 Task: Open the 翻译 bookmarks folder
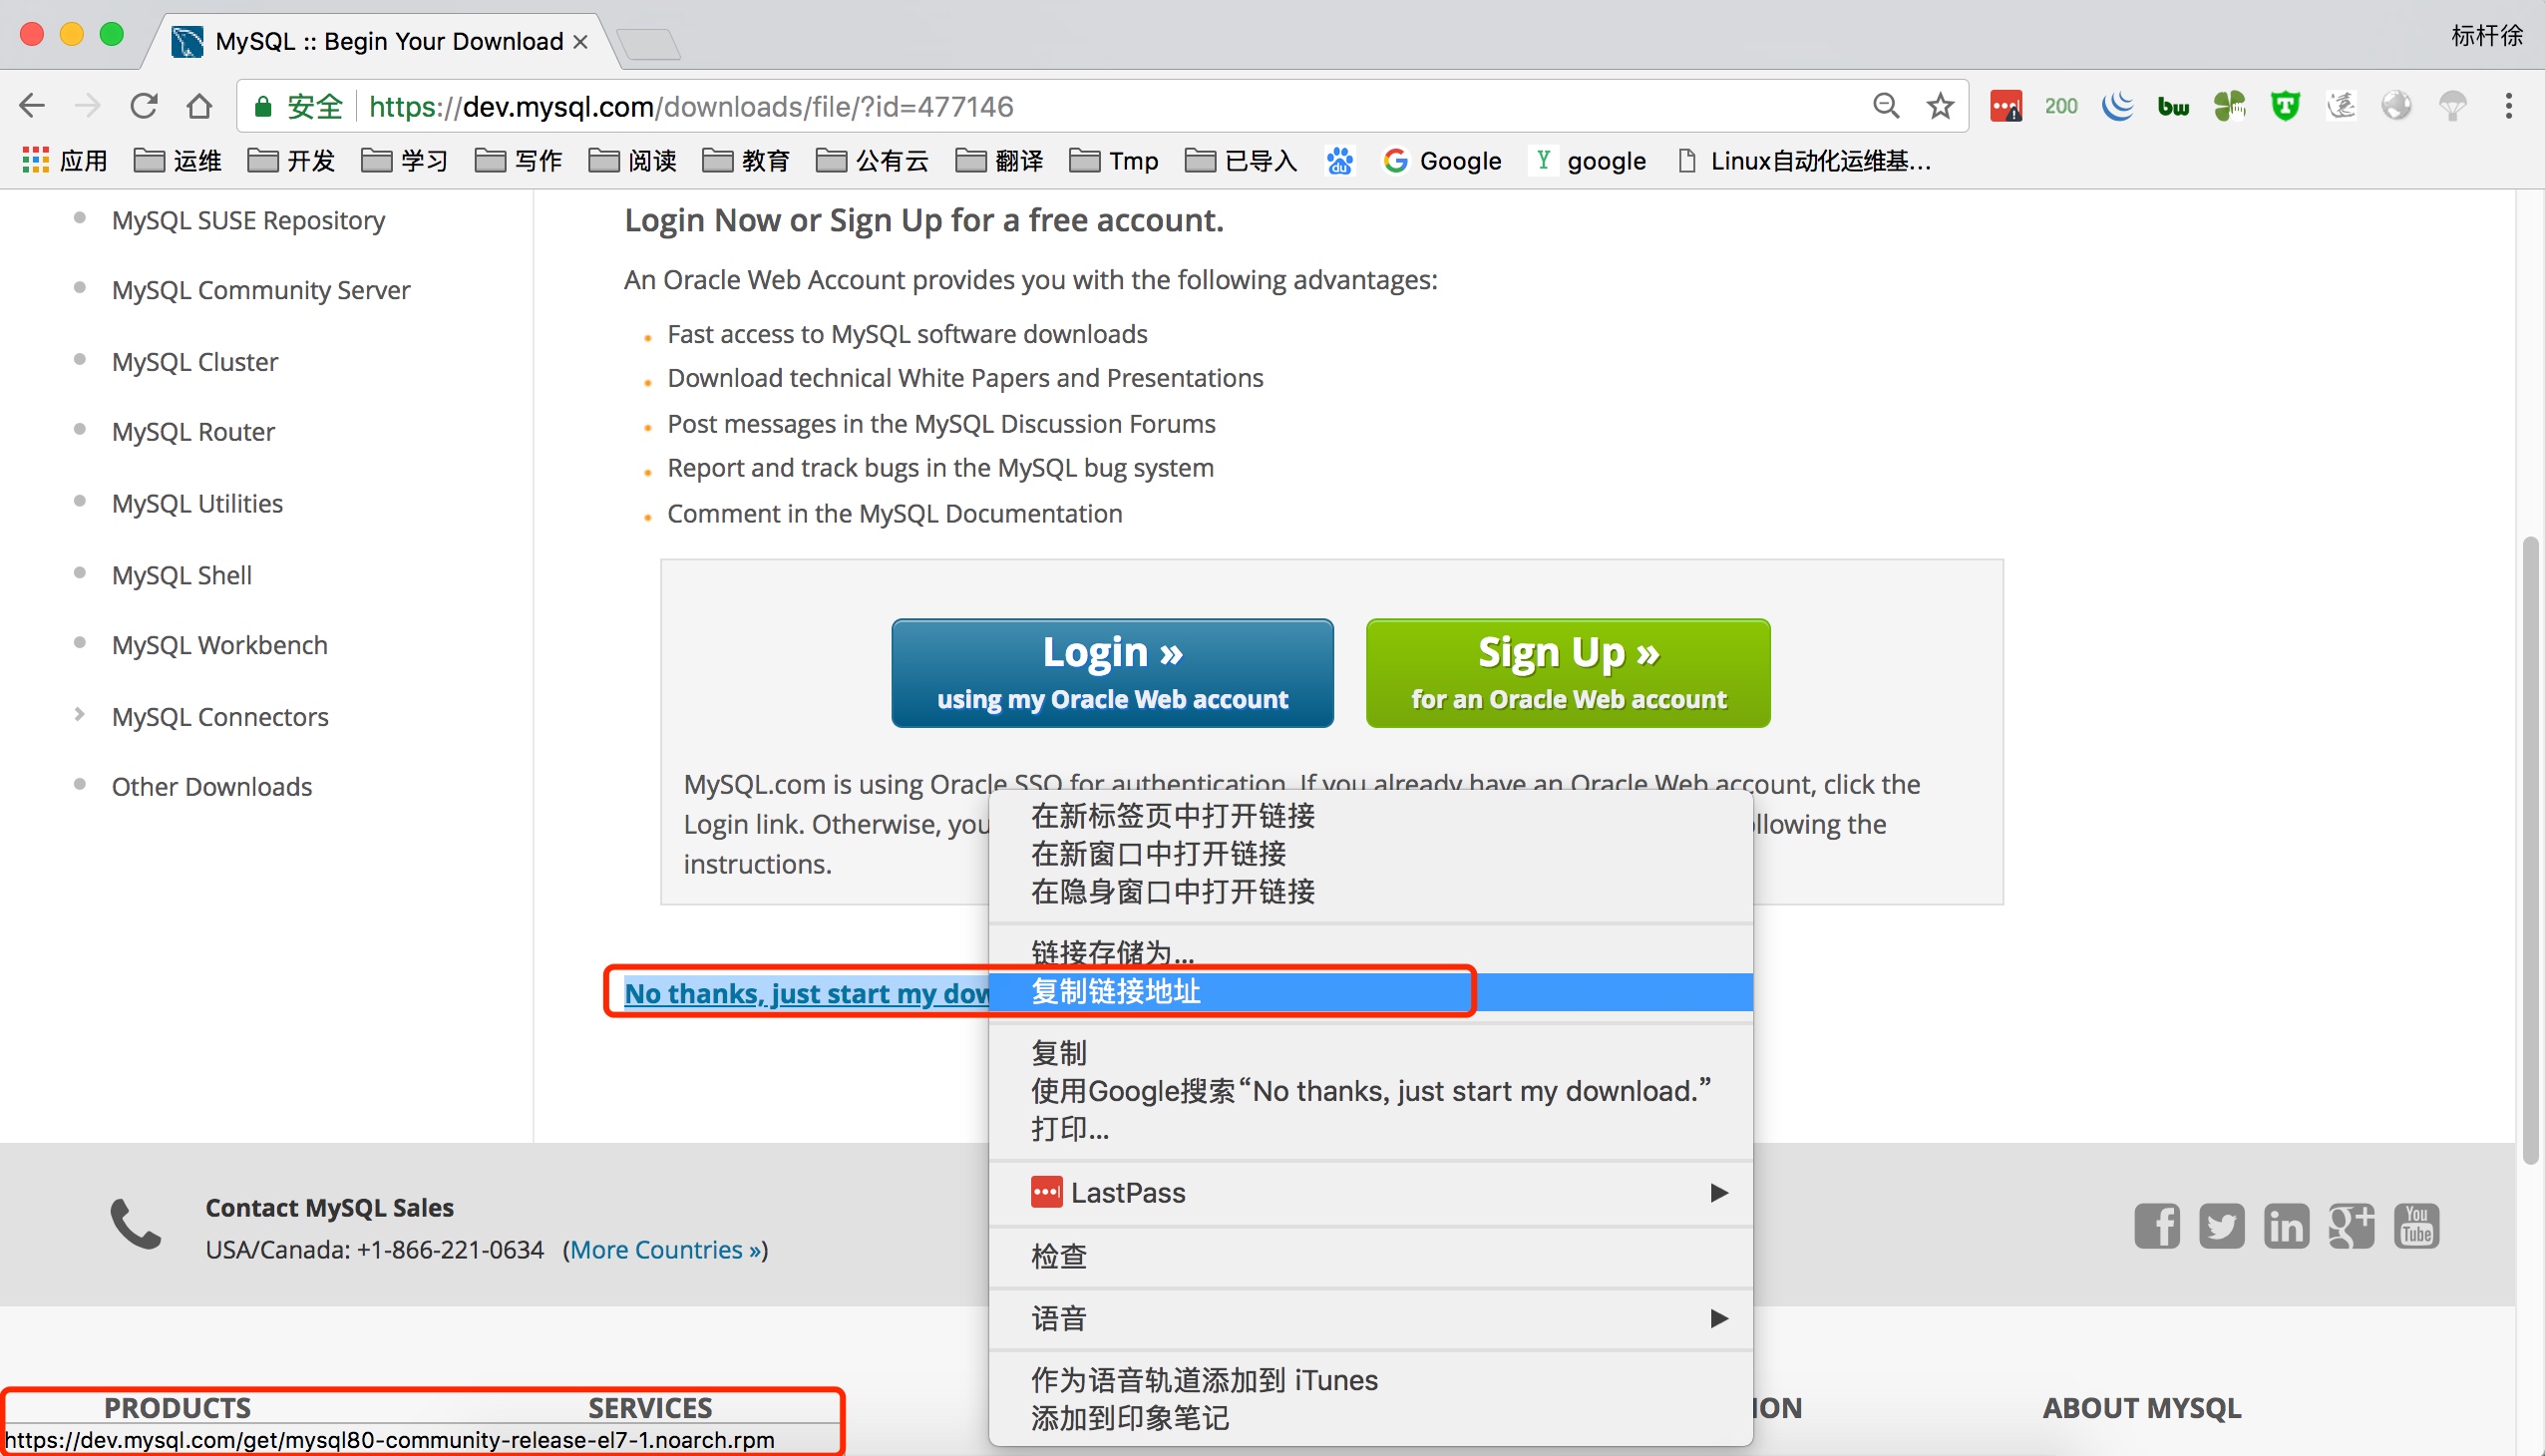click(x=1000, y=160)
